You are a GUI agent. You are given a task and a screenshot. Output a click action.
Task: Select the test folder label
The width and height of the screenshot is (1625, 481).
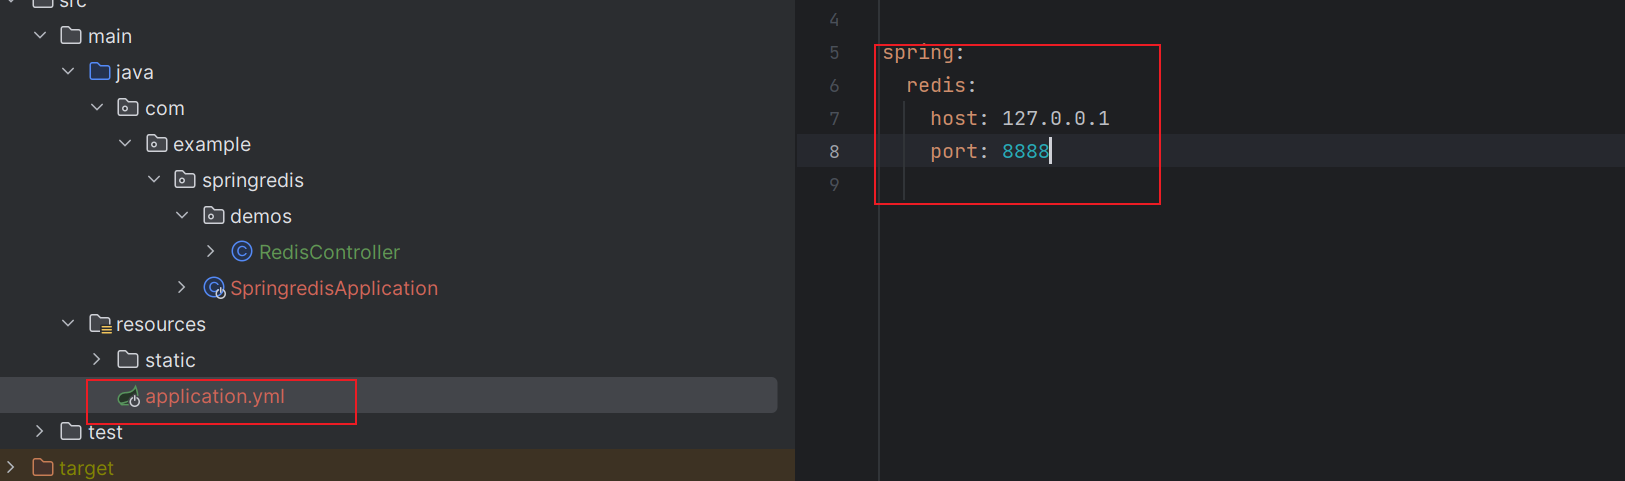(x=105, y=433)
